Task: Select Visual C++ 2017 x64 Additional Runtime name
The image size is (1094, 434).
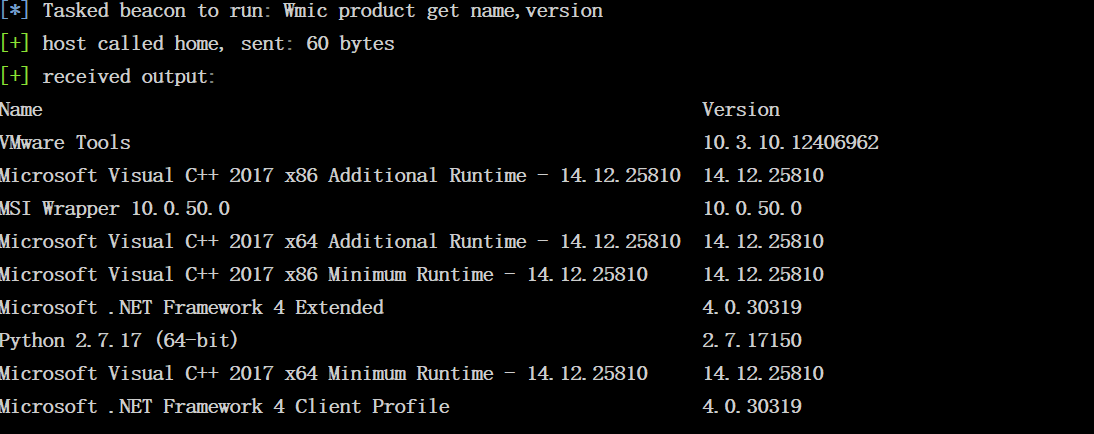Action: [x=340, y=242]
